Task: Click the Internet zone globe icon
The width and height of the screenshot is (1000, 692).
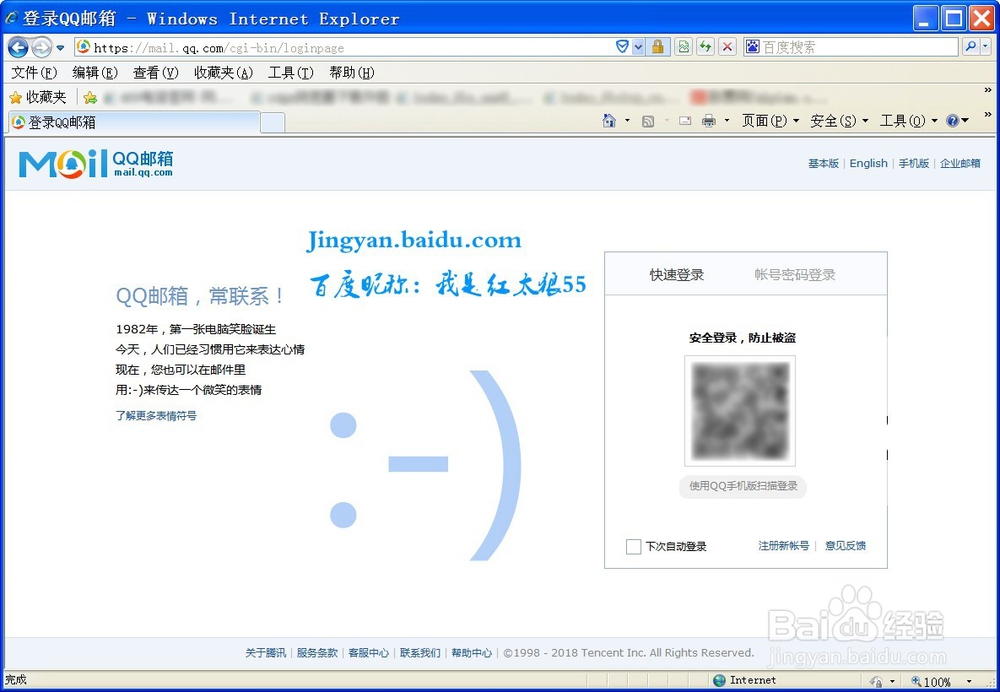Action: pyautogui.click(x=719, y=681)
